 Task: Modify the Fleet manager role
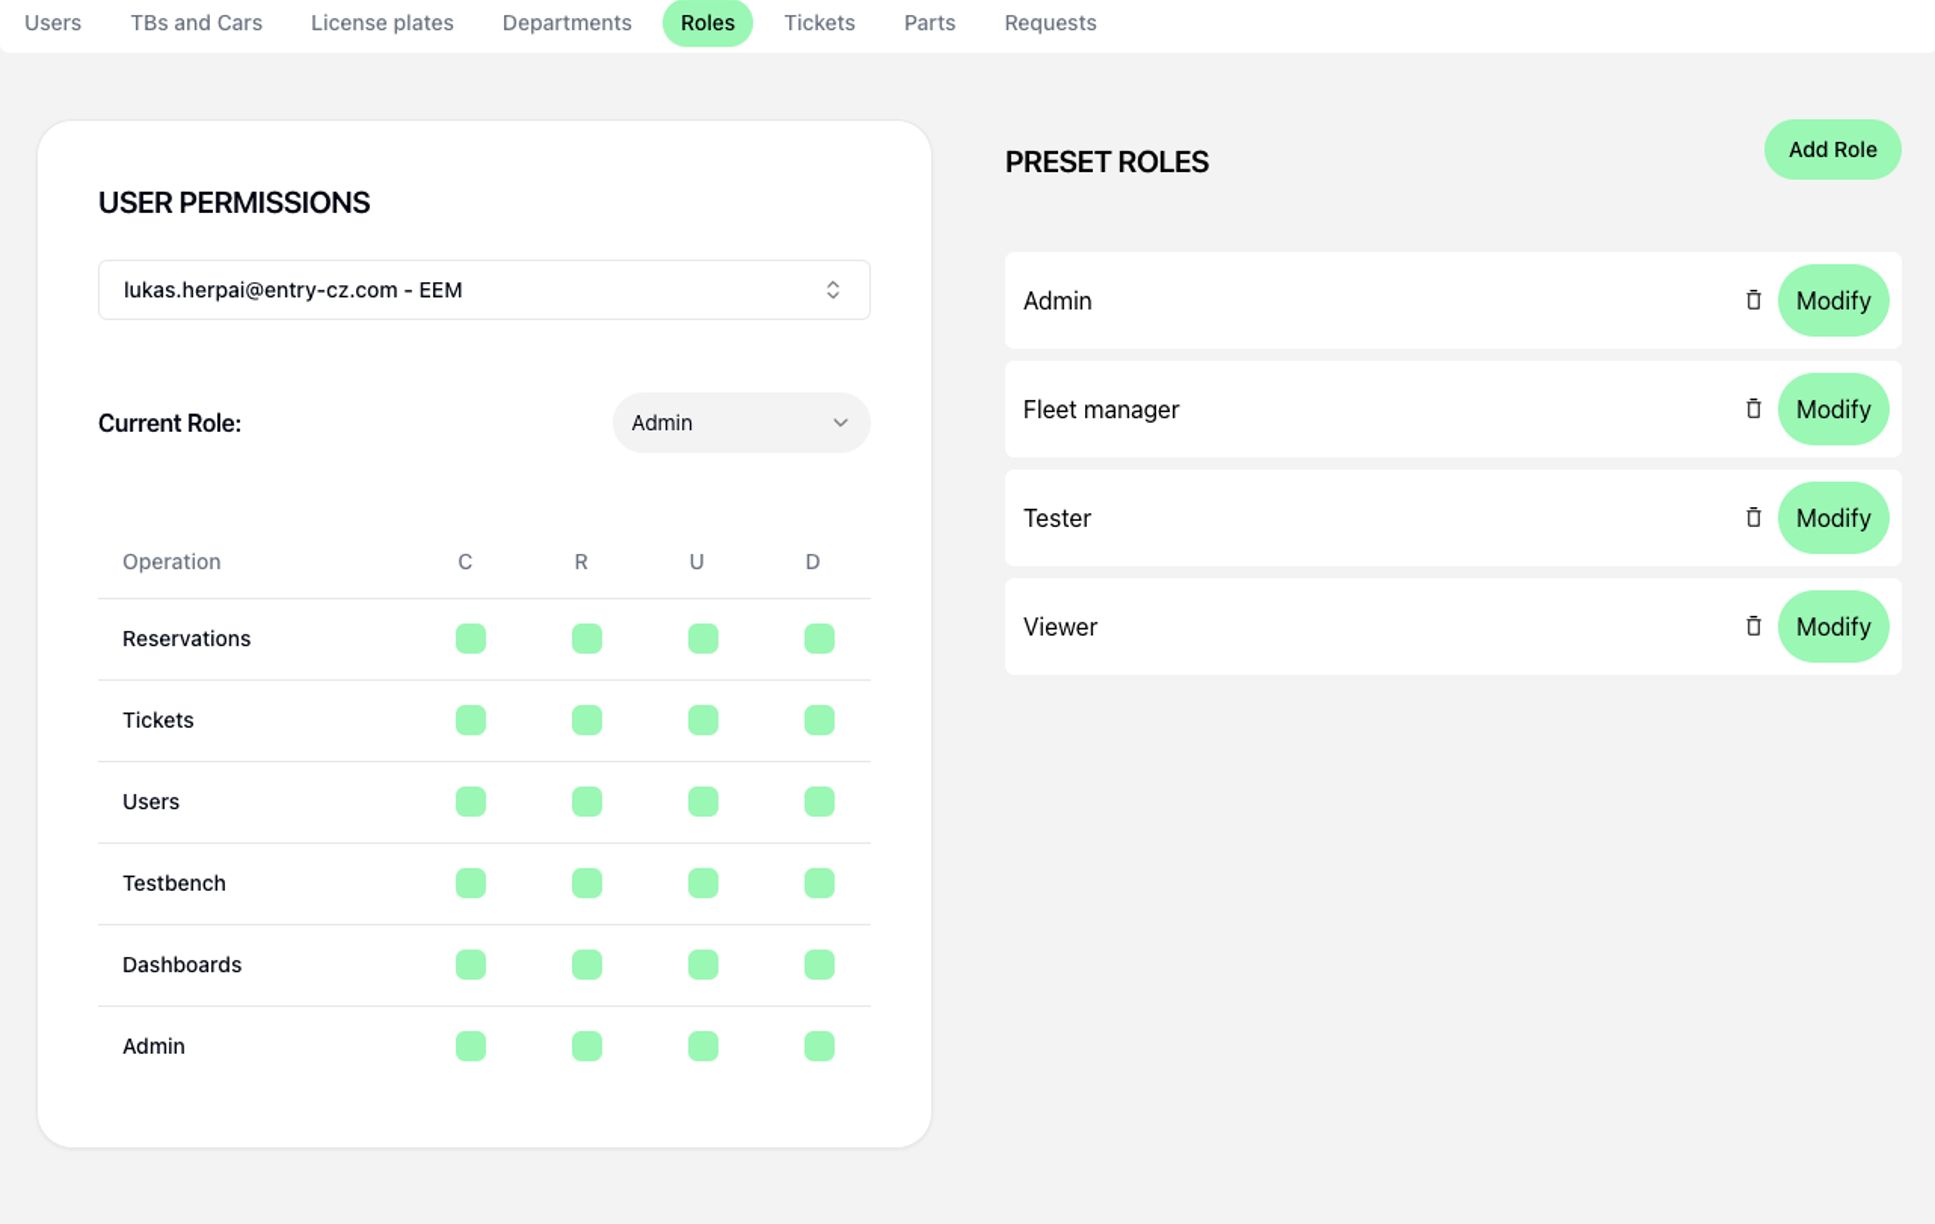pos(1832,409)
